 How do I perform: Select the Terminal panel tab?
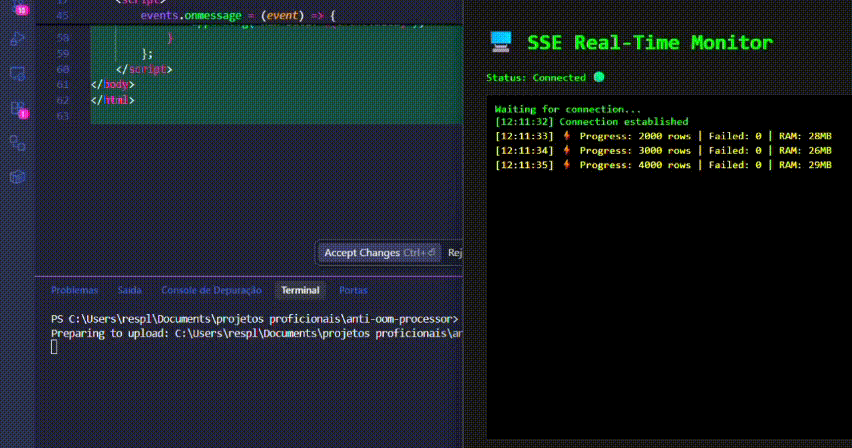click(300, 290)
